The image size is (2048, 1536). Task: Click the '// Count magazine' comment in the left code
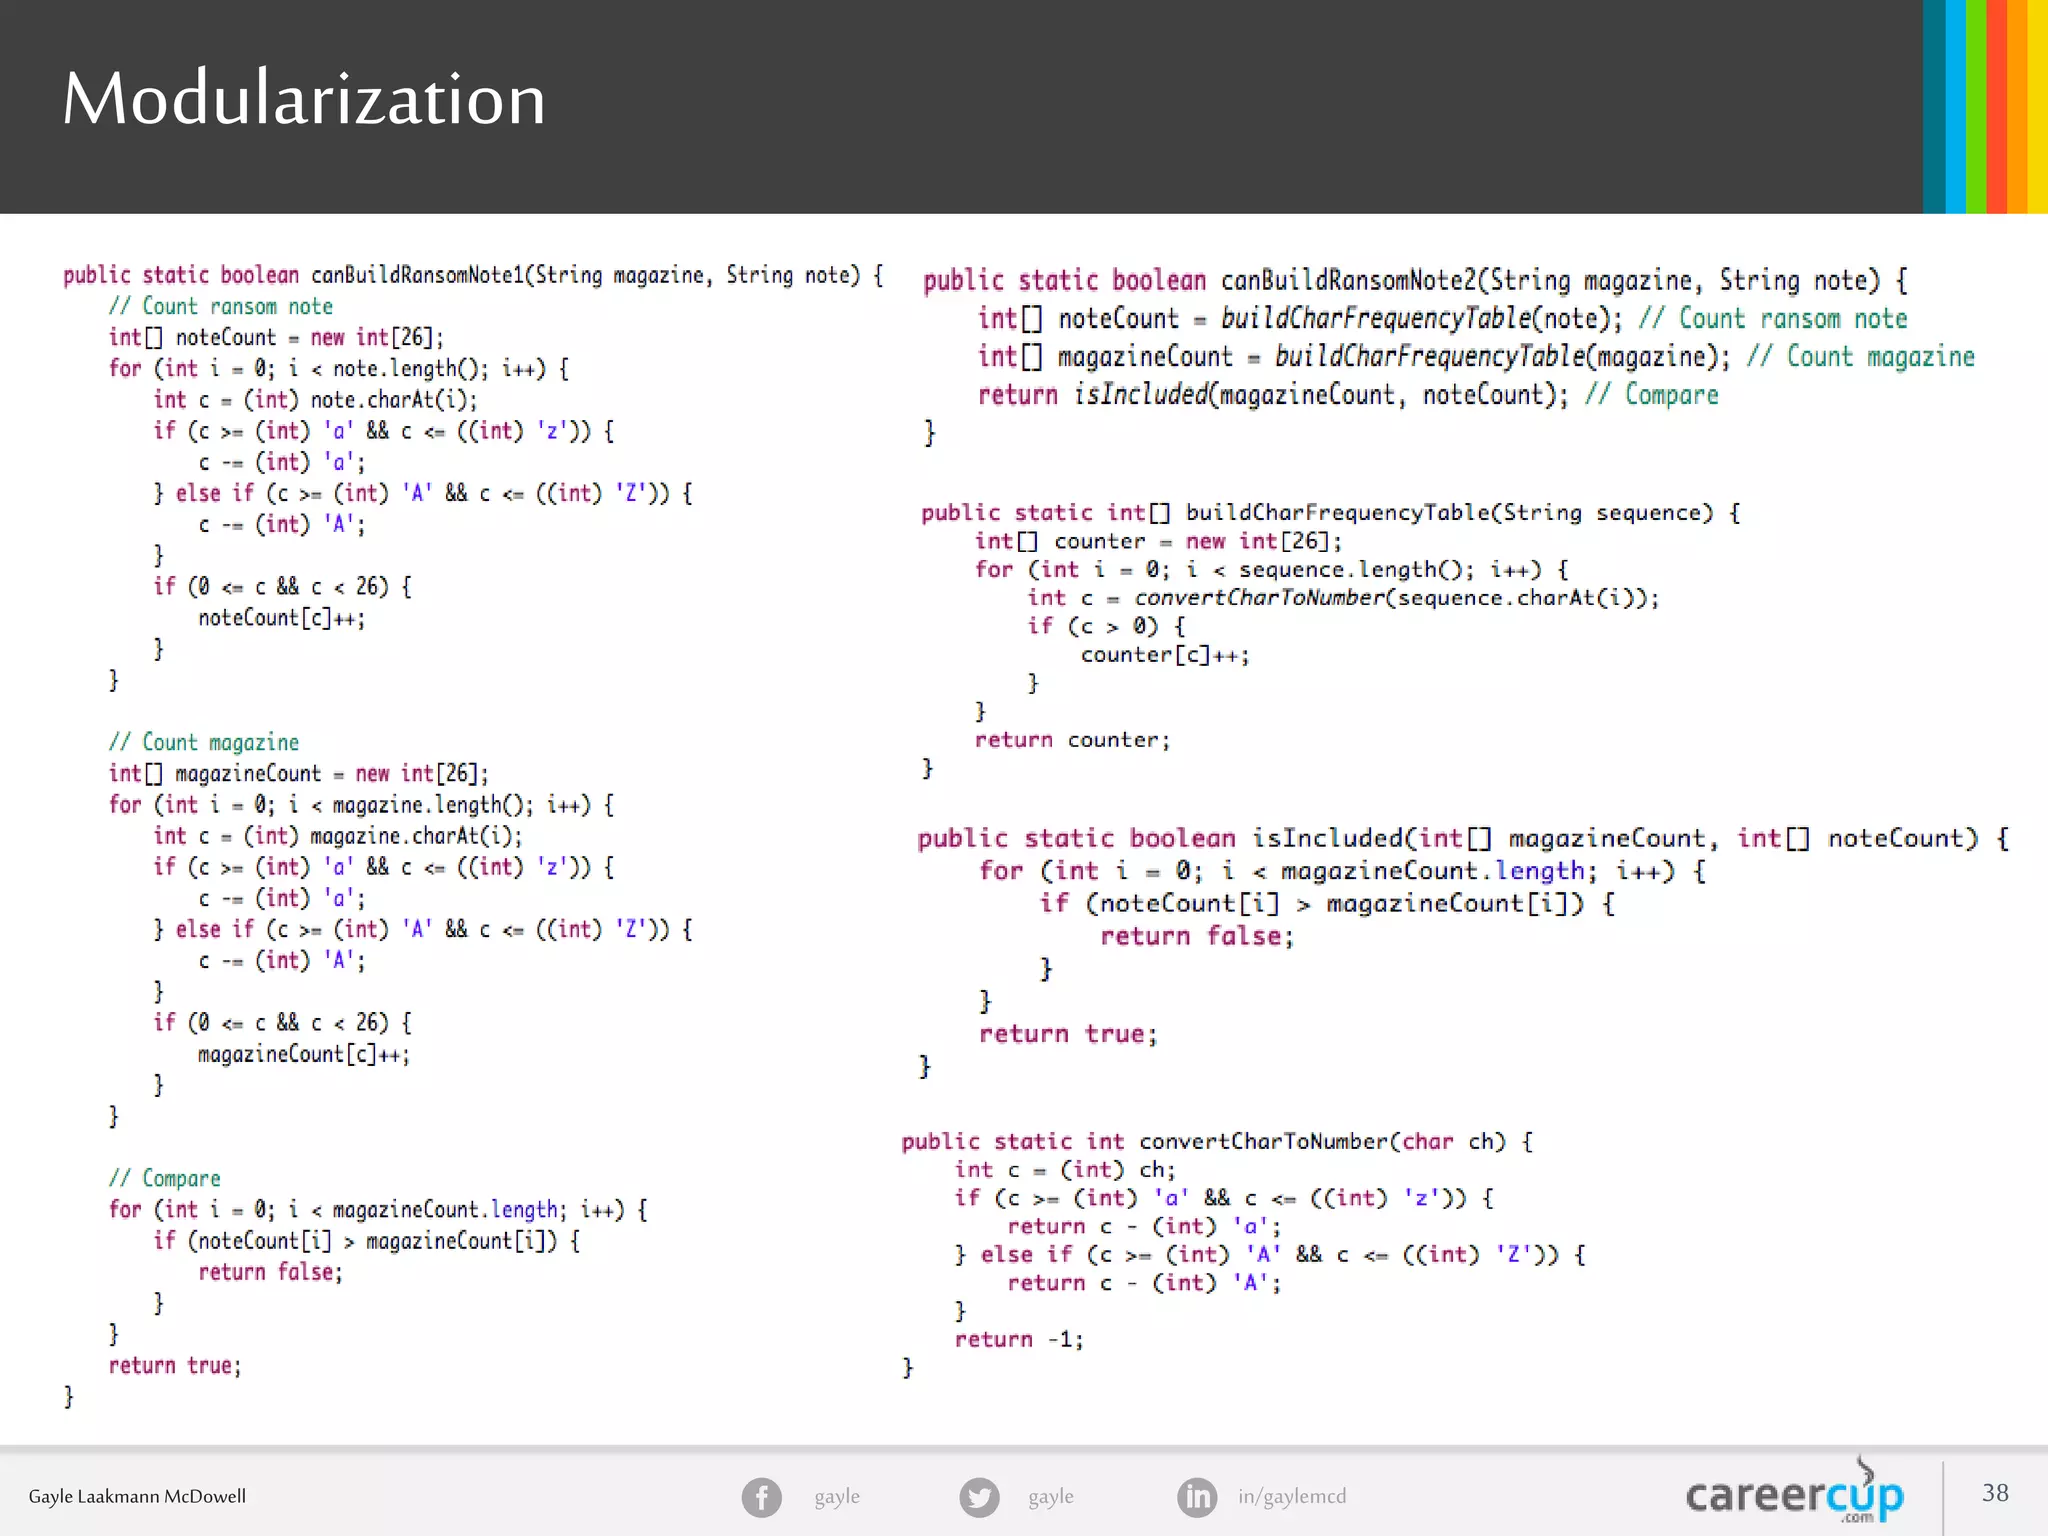click(204, 742)
